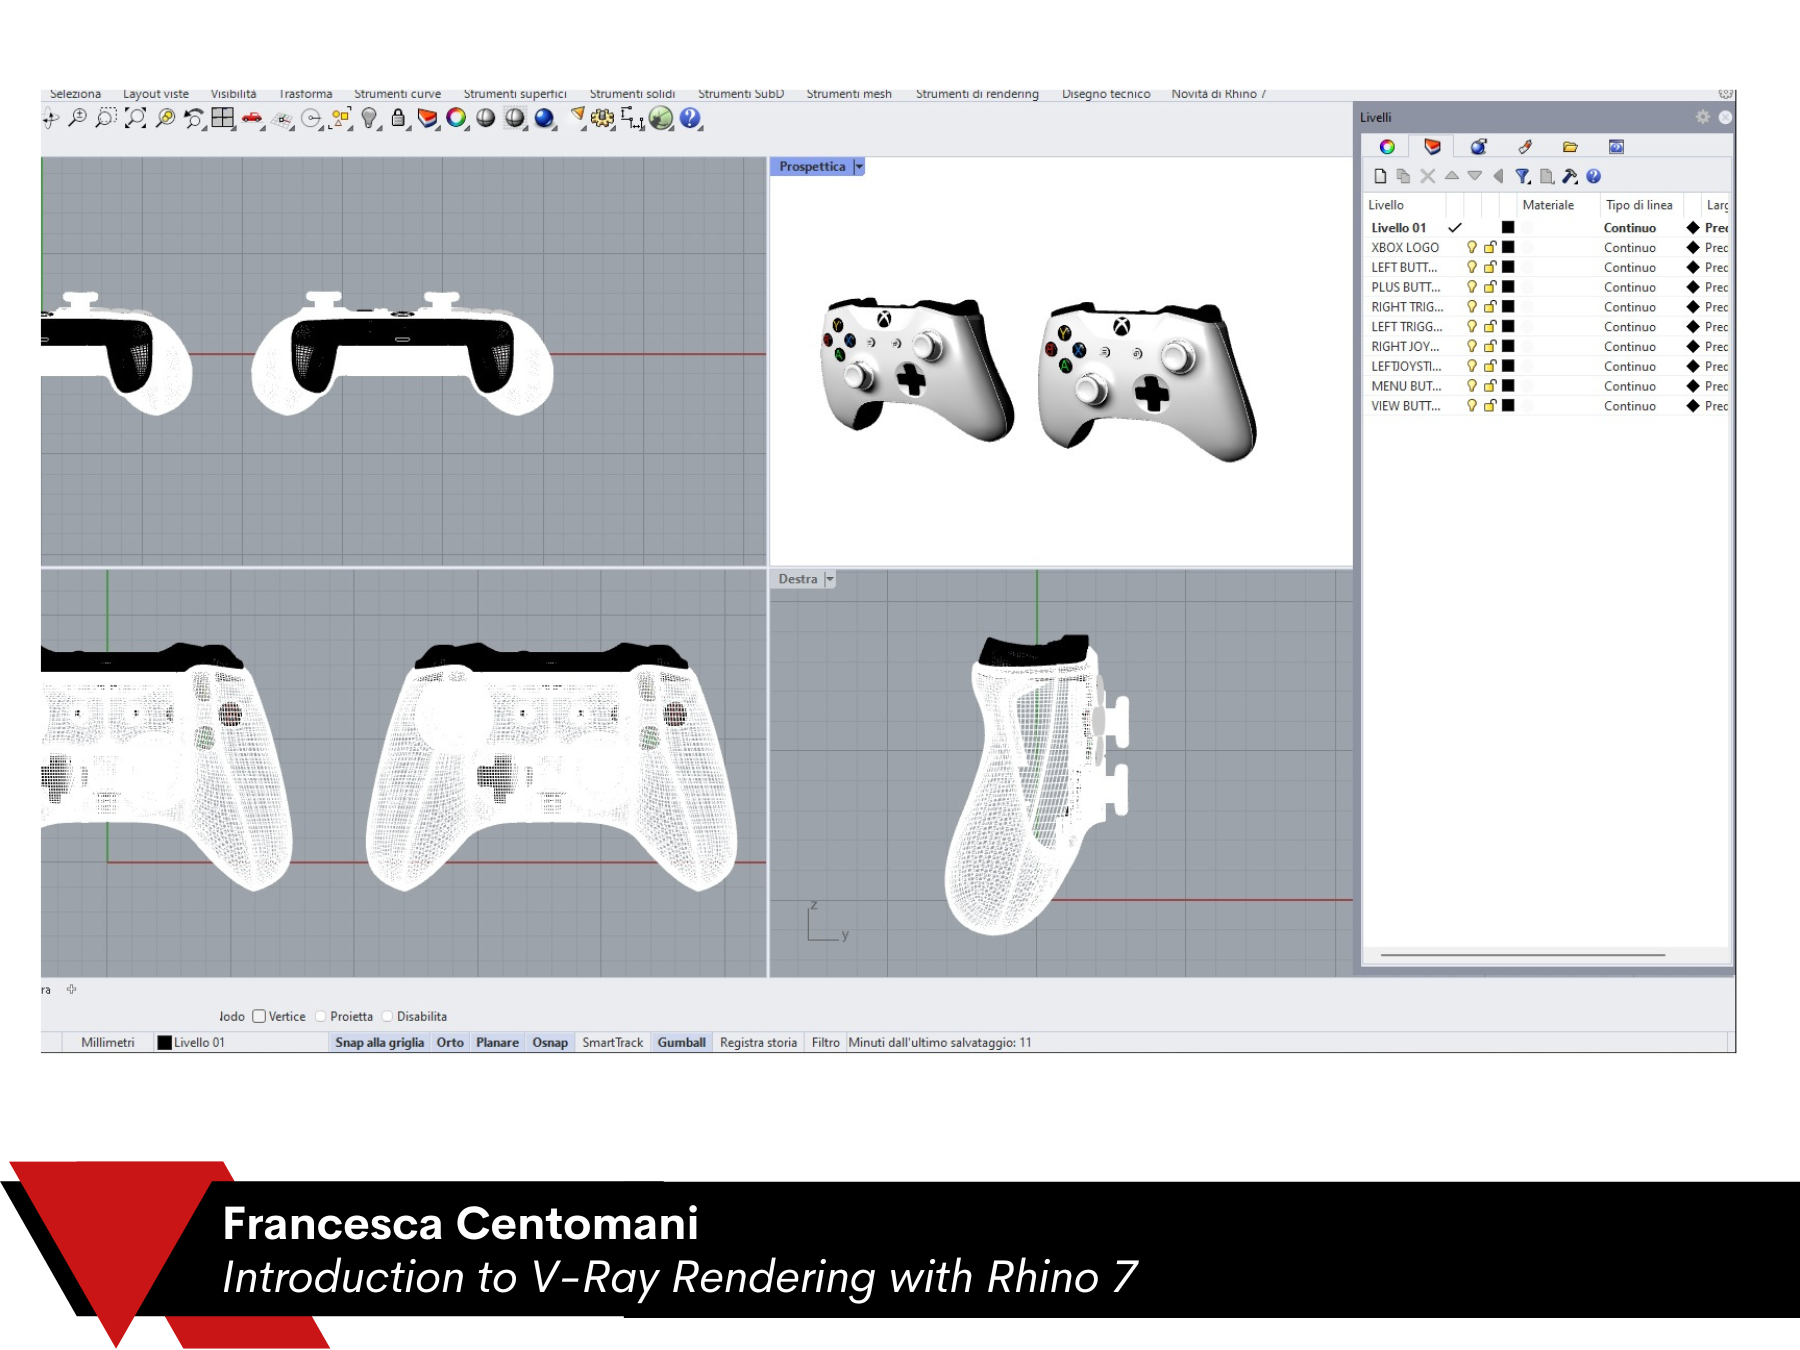Click the Livelli panel gear settings
This screenshot has width=1800, height=1350.
[1703, 117]
